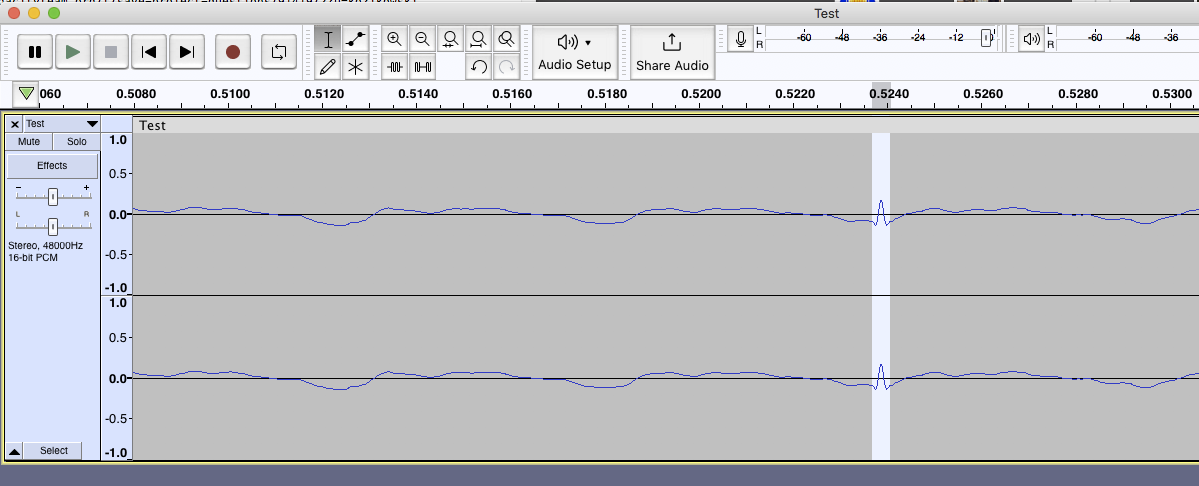Undo the last action

[x=479, y=67]
